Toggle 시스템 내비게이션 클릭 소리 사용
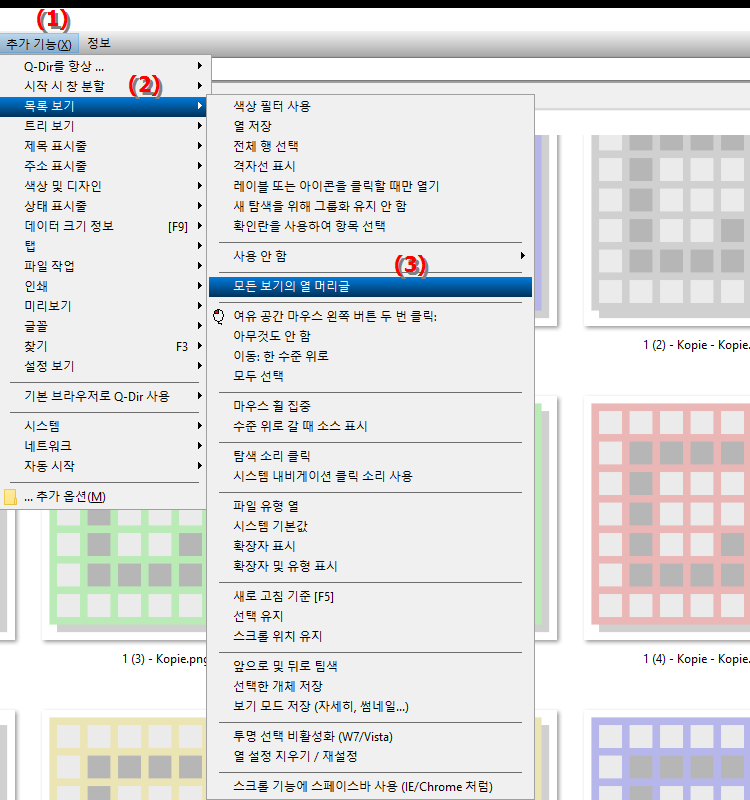 (370, 476)
